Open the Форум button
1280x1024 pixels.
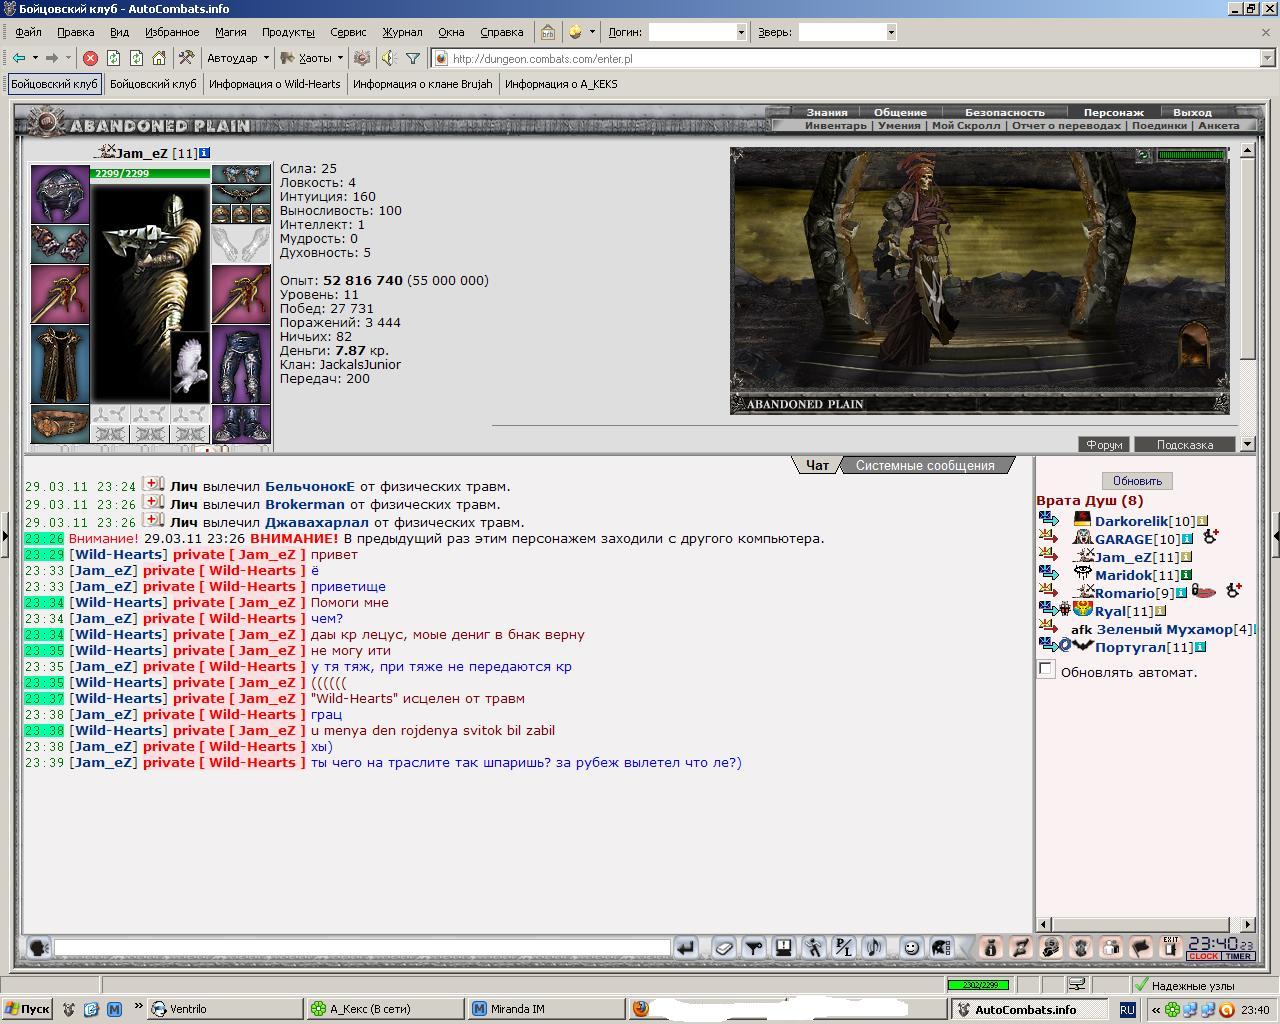[1104, 444]
